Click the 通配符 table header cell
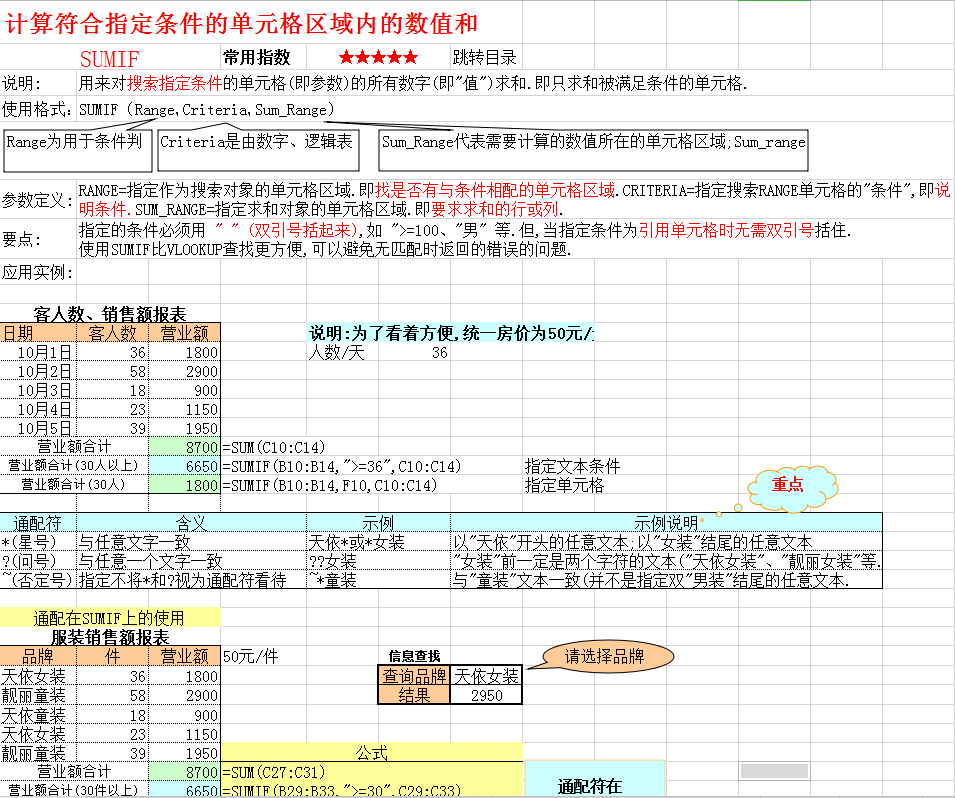The width and height of the screenshot is (955, 798). (x=38, y=523)
